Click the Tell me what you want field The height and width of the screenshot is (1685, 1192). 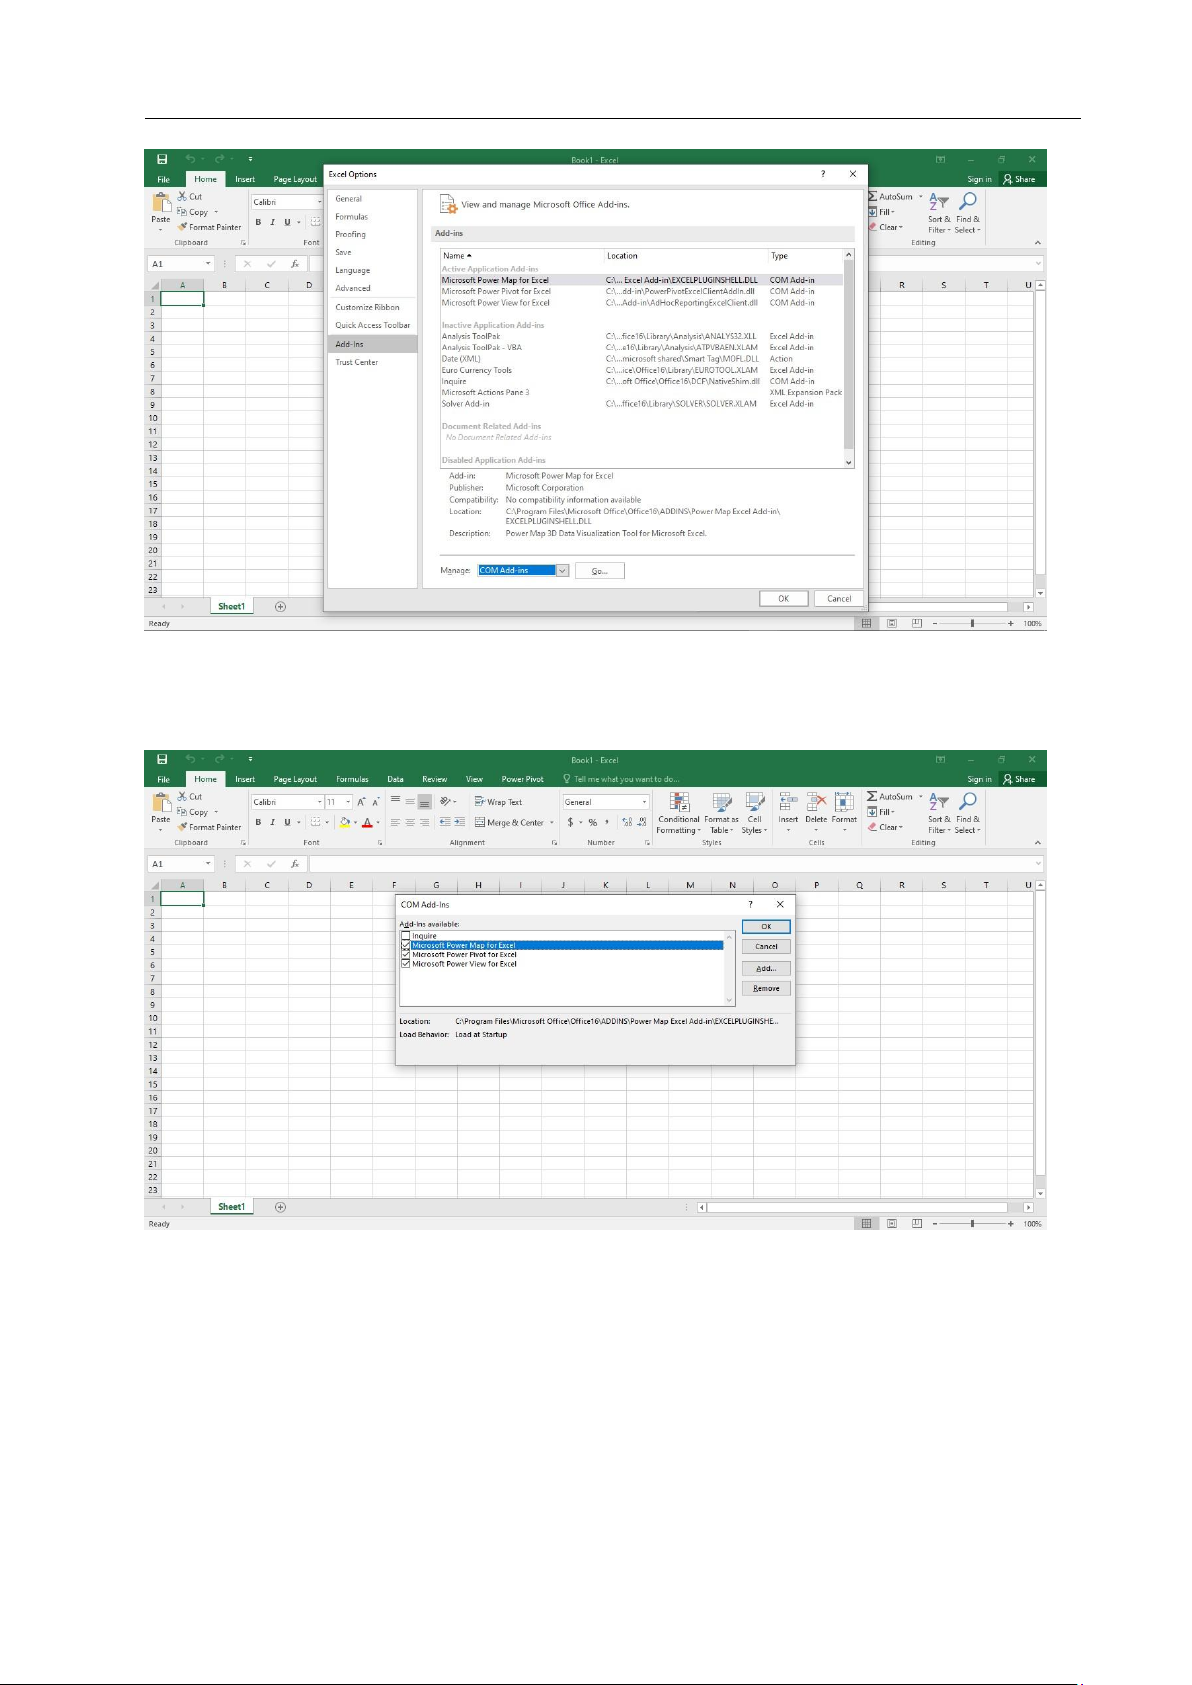626,779
